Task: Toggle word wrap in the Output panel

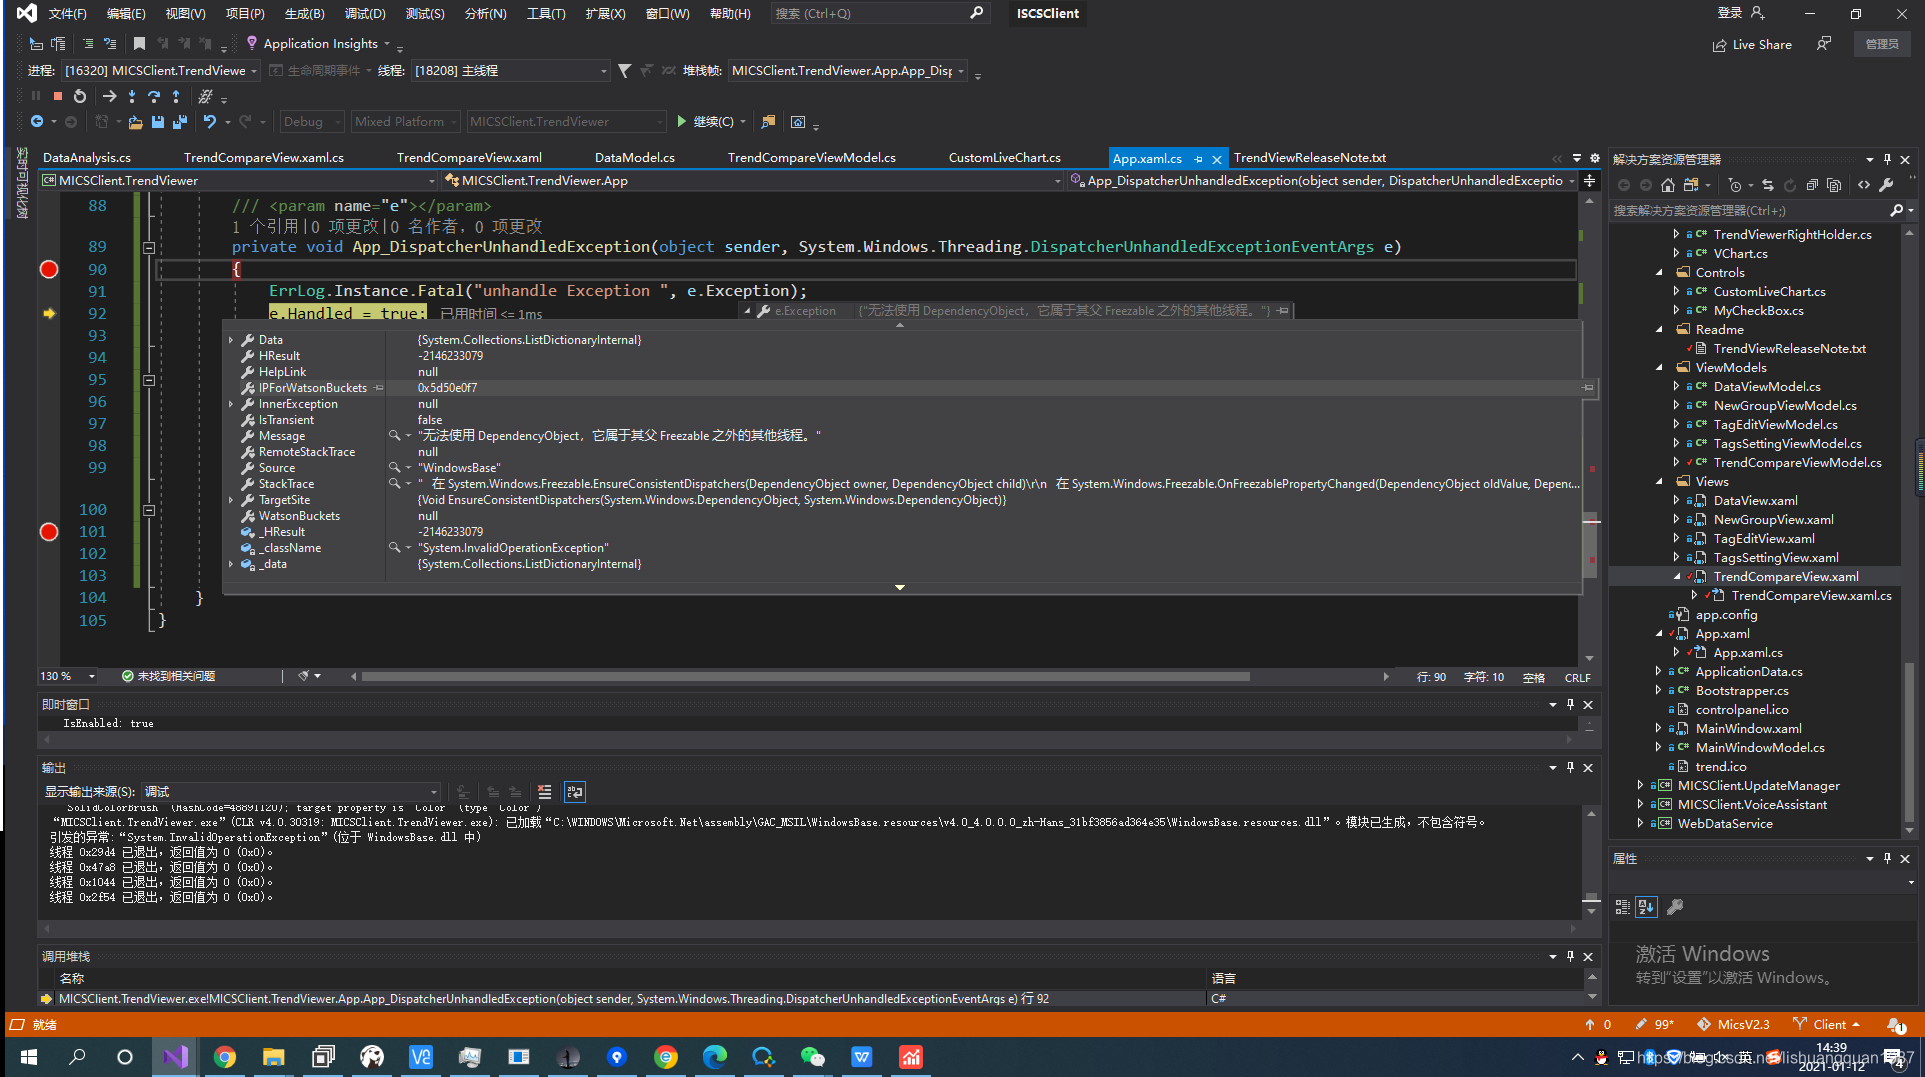Action: click(x=575, y=792)
